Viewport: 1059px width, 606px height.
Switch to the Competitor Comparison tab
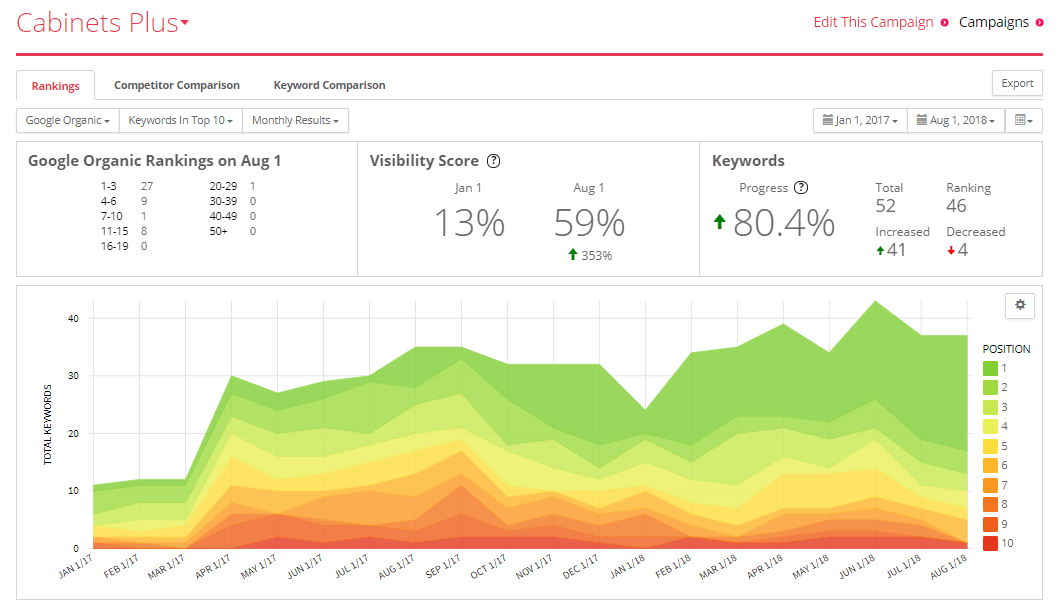[177, 85]
